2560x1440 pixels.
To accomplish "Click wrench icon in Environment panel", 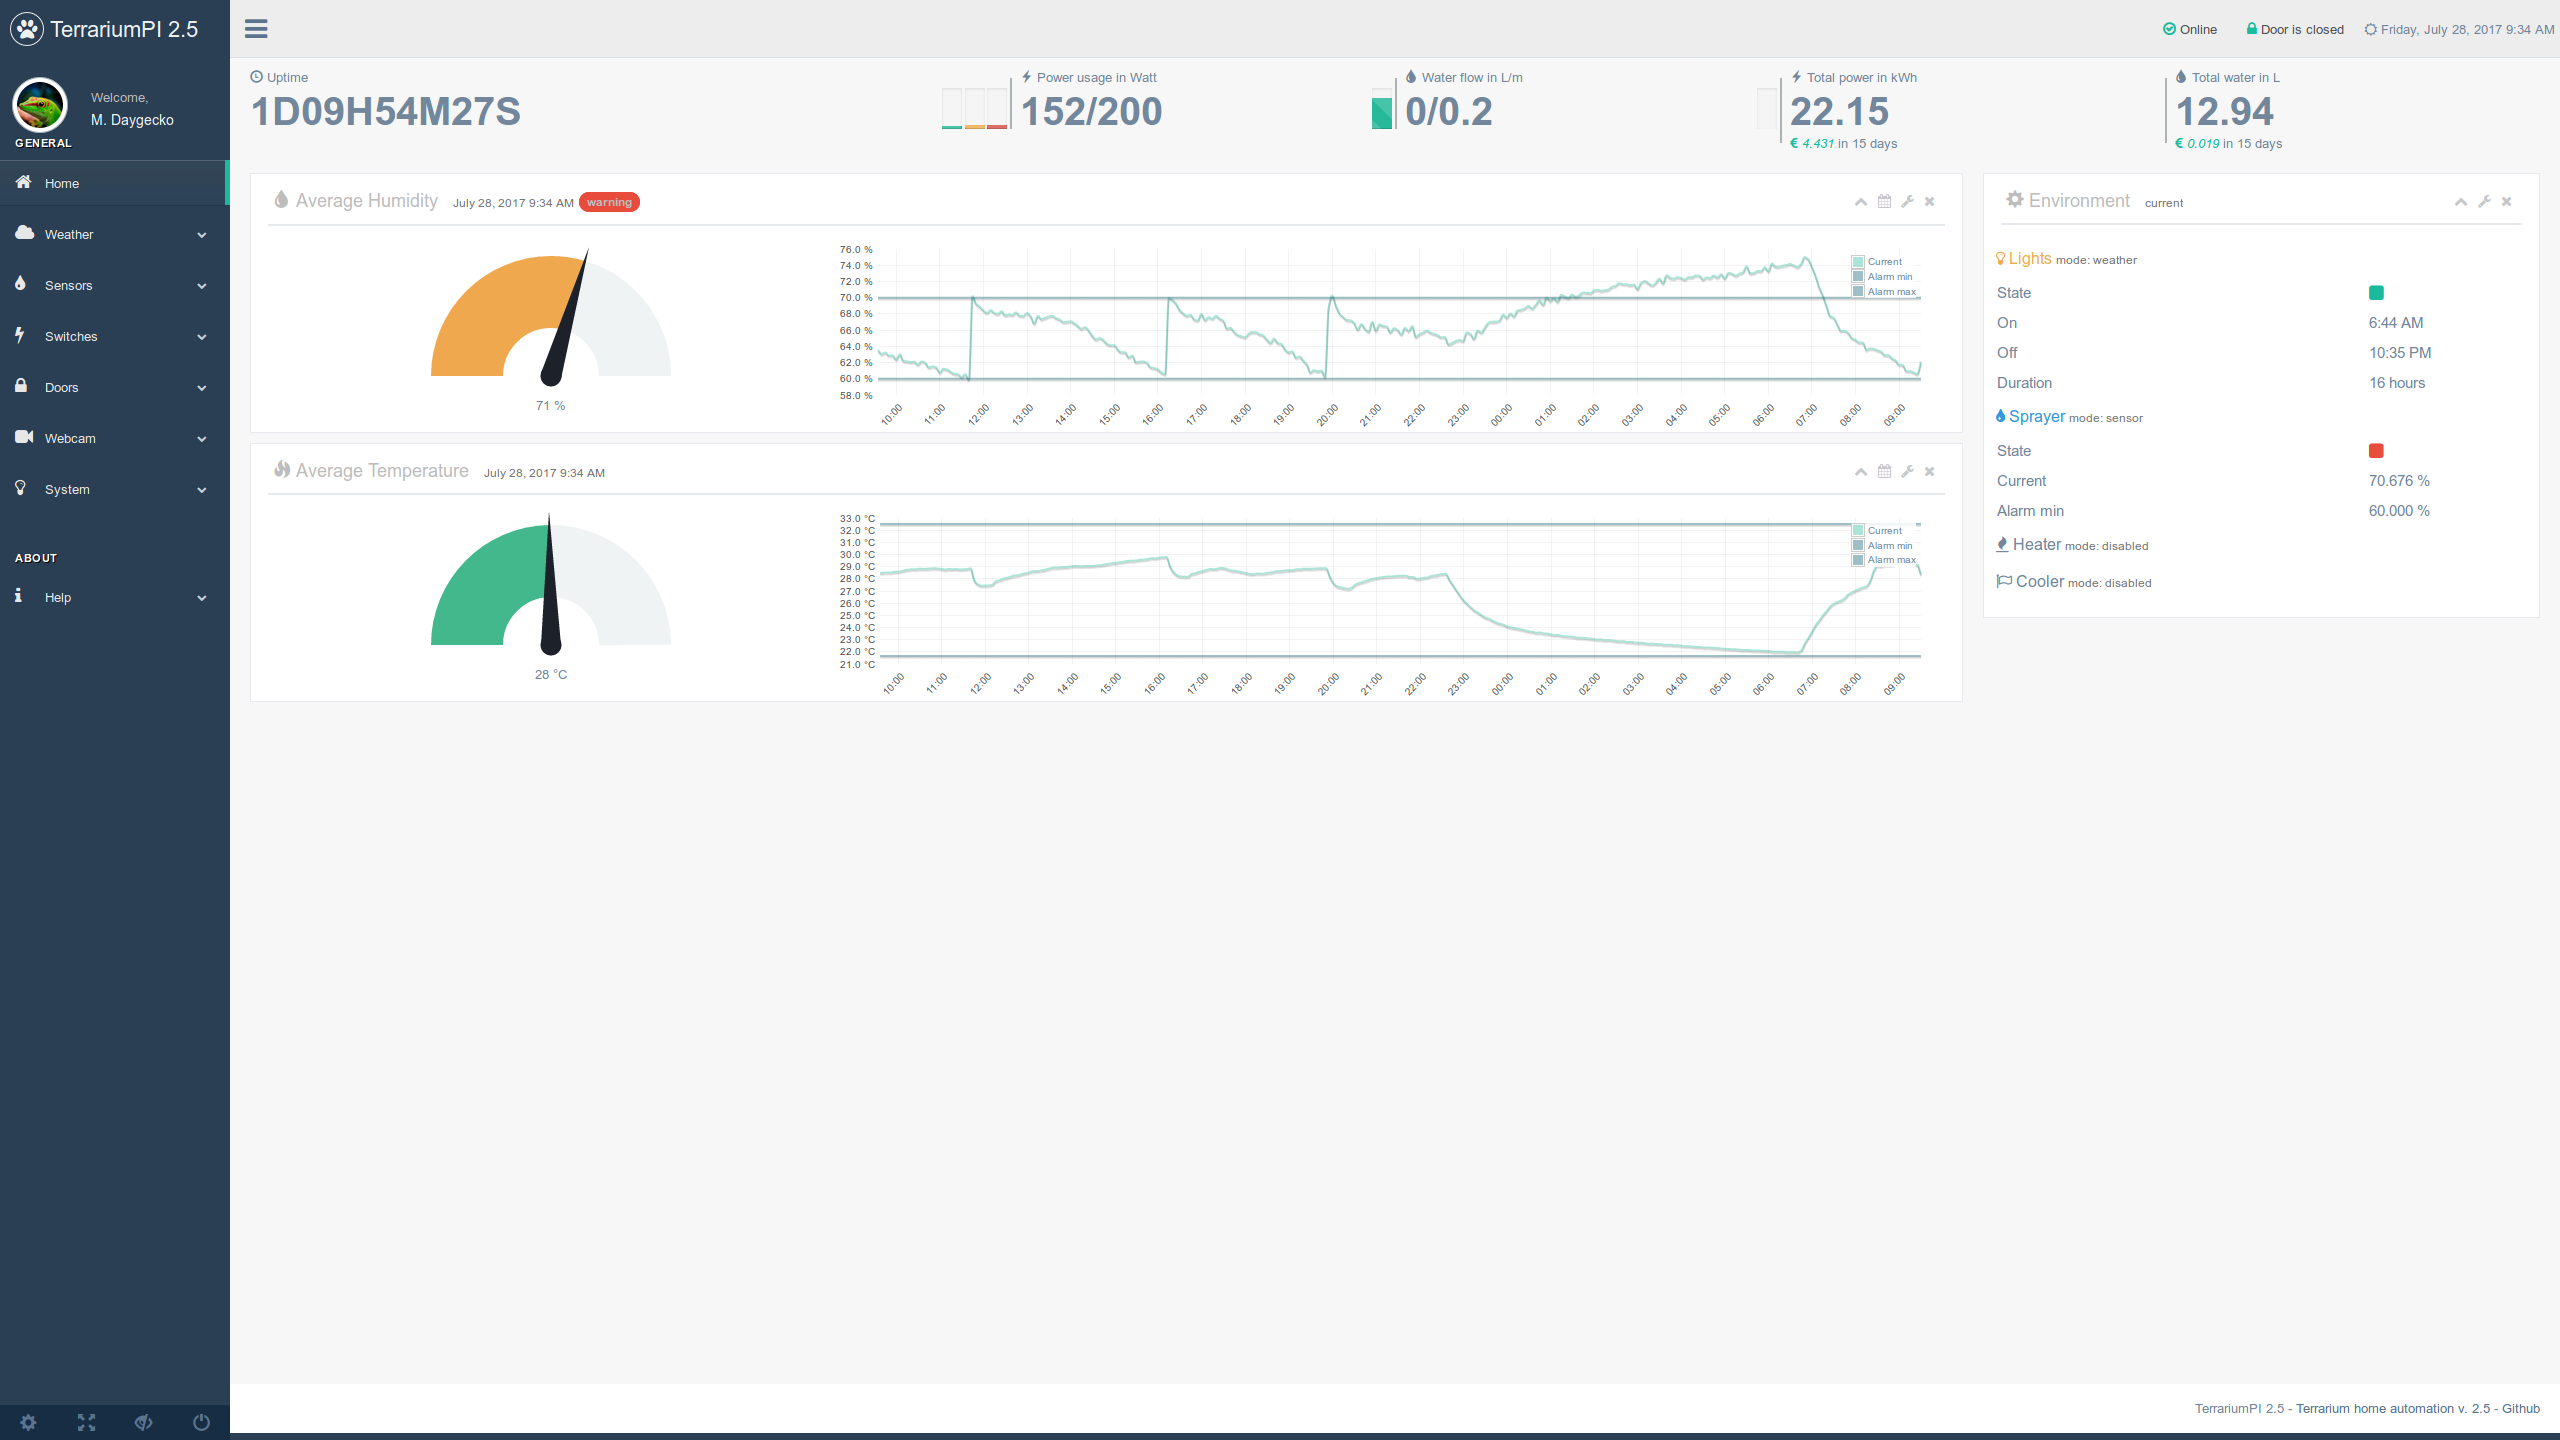I will point(2484,202).
